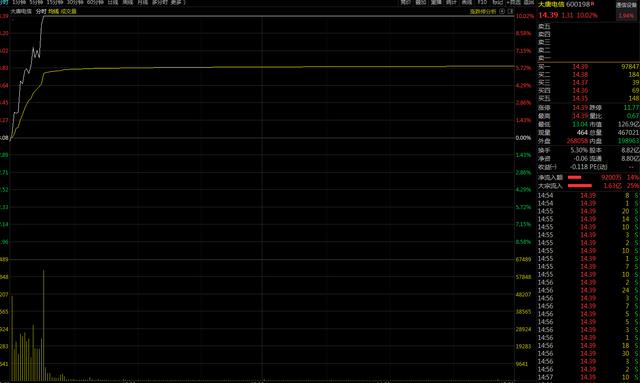Click the sector change 1.94% value
Screen dimensions: 640x383
[626, 16]
